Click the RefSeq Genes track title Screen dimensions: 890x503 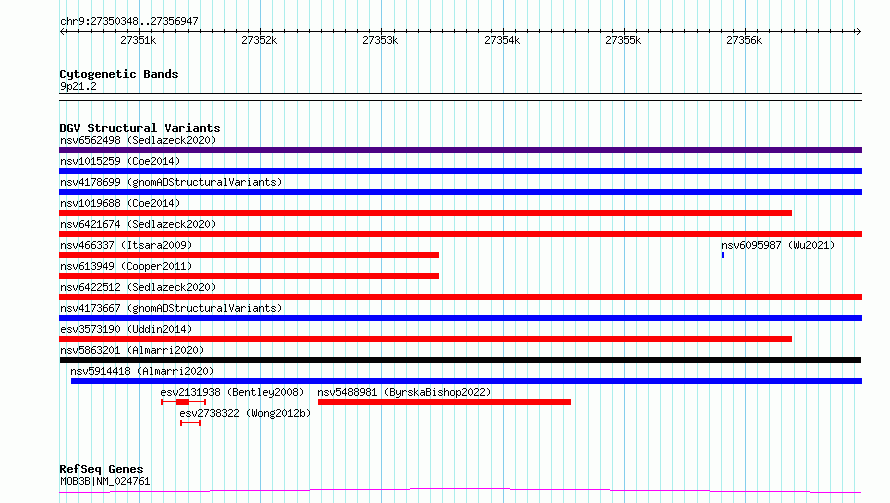click(x=101, y=469)
